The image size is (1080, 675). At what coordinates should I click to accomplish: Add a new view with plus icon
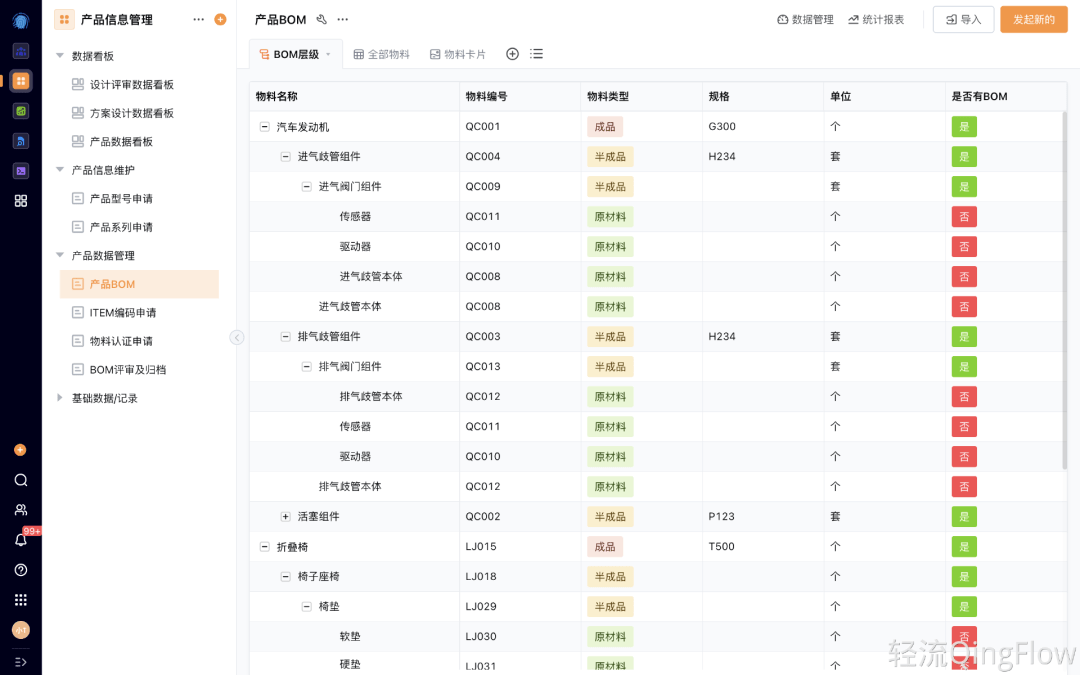coord(512,54)
